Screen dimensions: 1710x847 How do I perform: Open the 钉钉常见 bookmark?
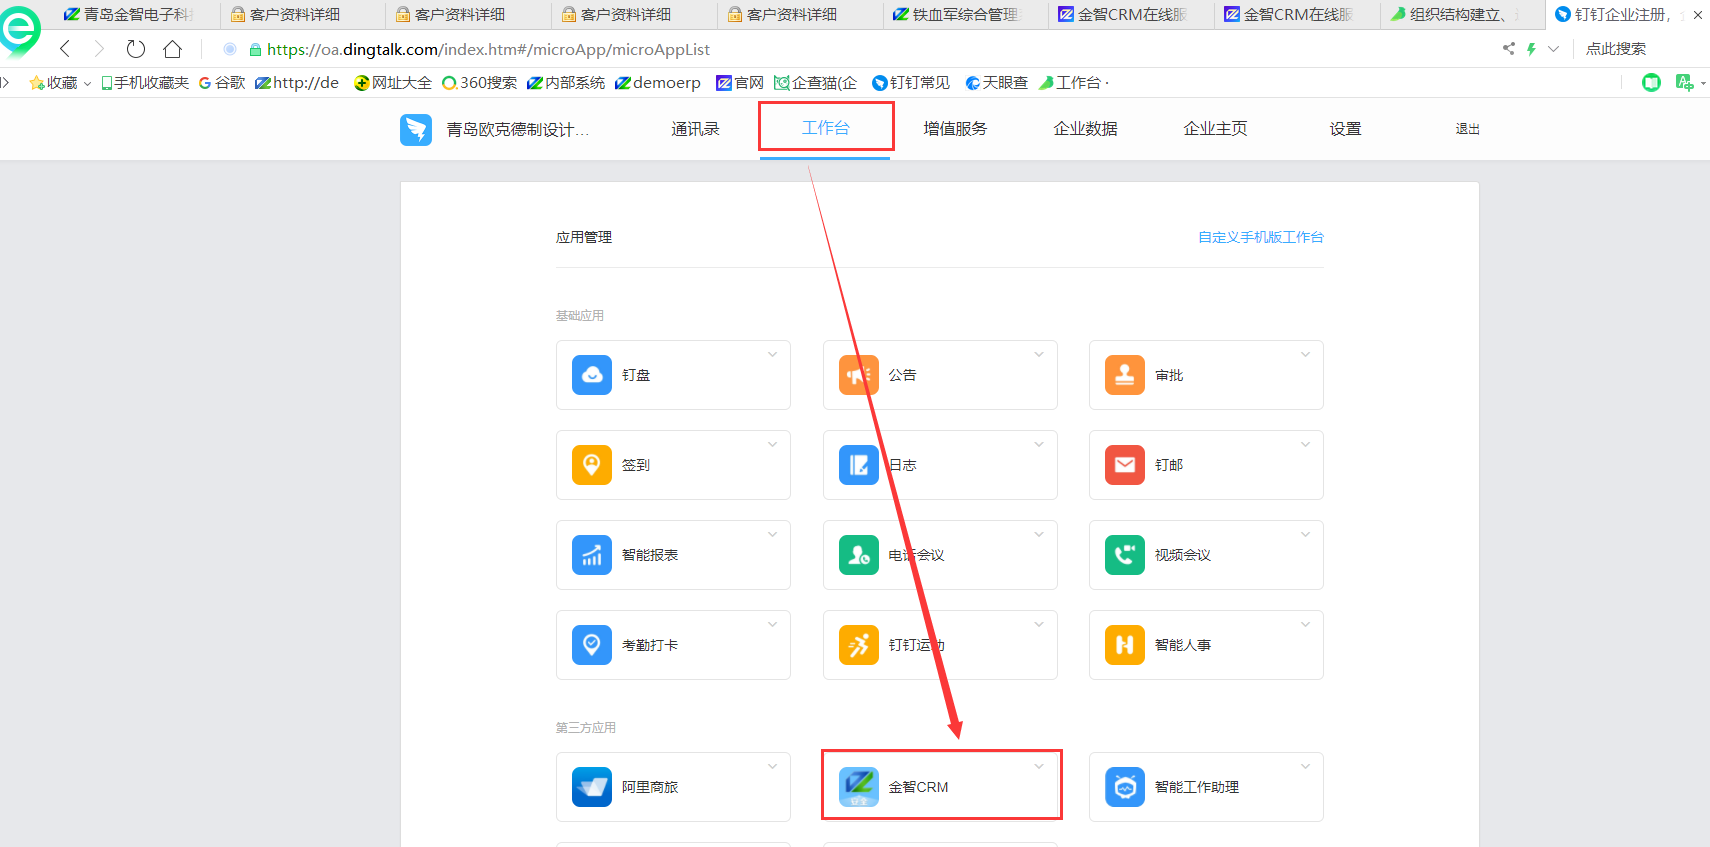(x=911, y=82)
